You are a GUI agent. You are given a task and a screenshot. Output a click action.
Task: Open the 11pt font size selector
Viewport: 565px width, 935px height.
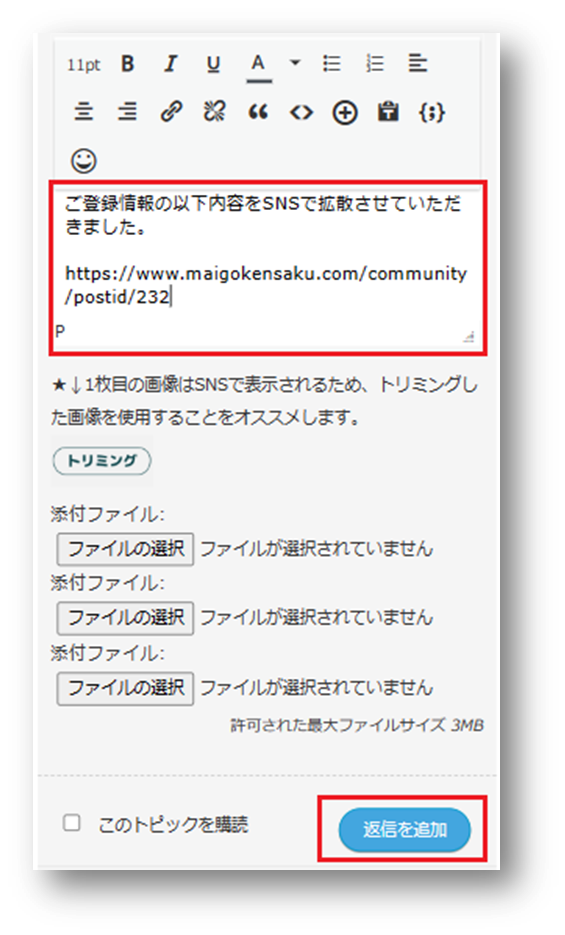[83, 64]
